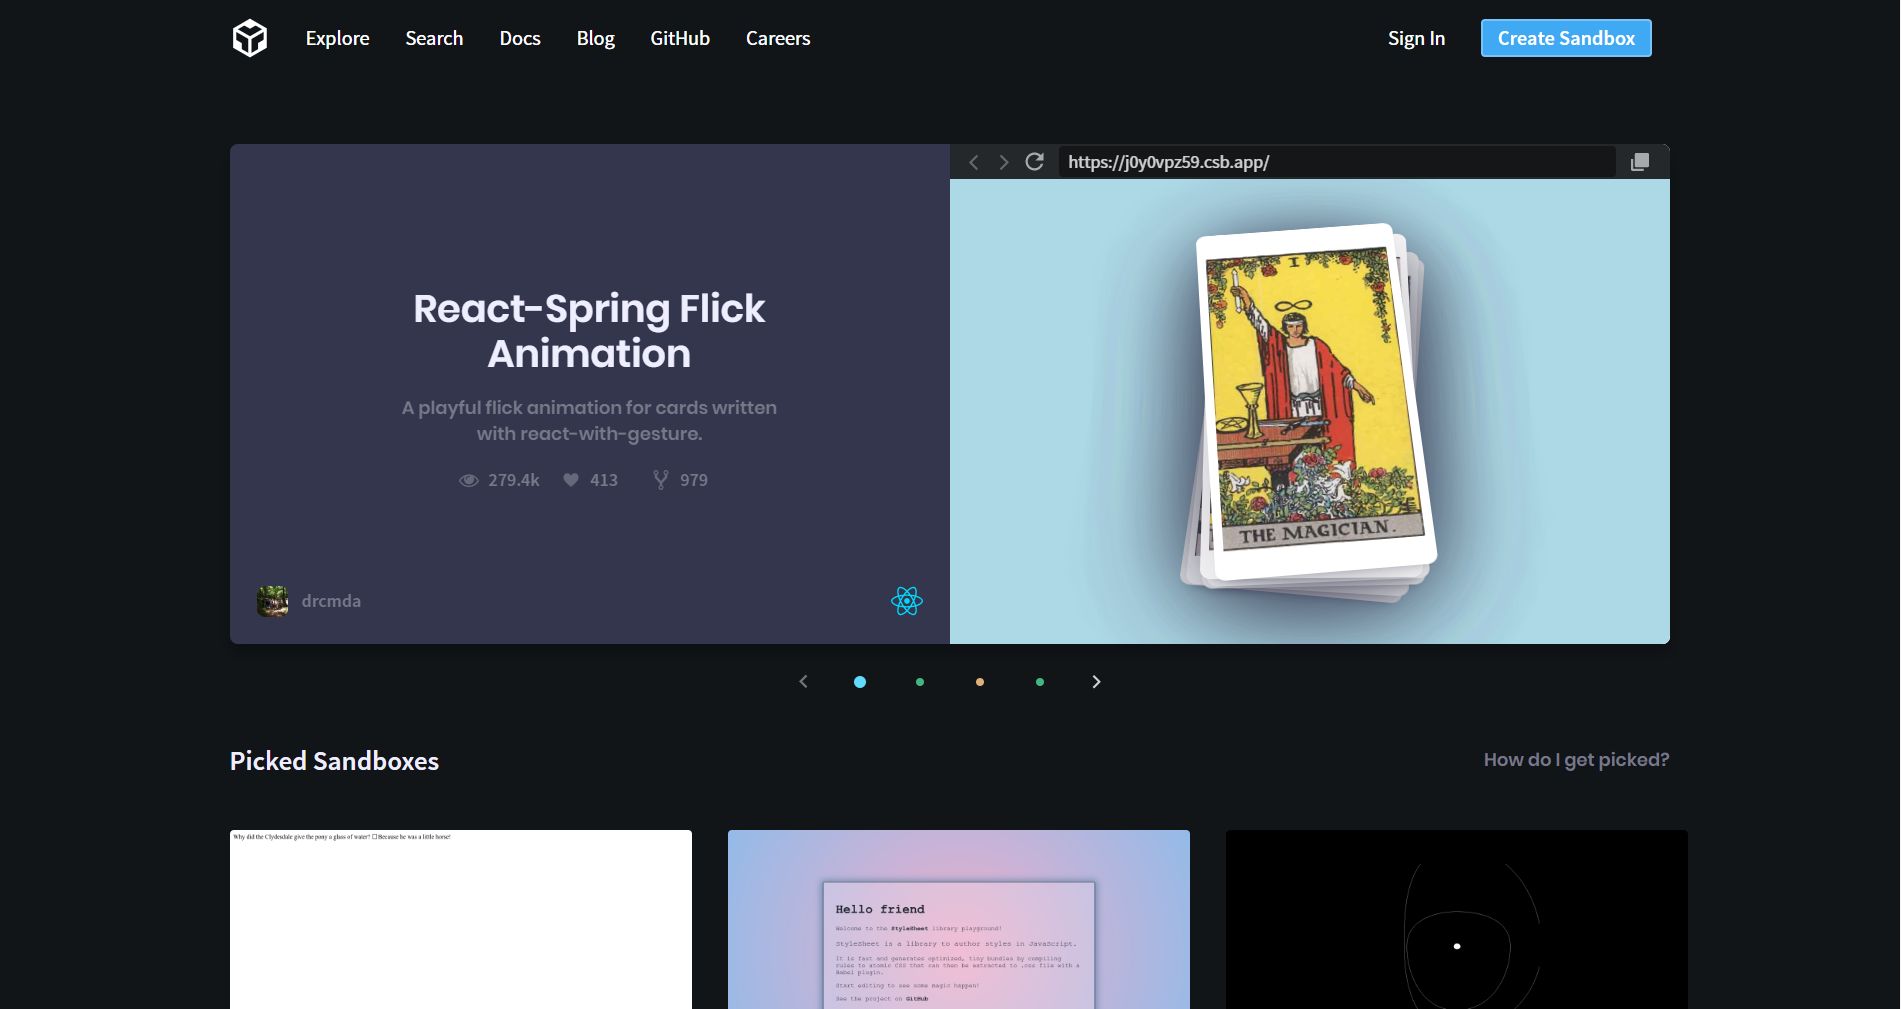Screen dimensions: 1901x1009
Task: Refresh the sandbox preview
Action: point(1035,161)
